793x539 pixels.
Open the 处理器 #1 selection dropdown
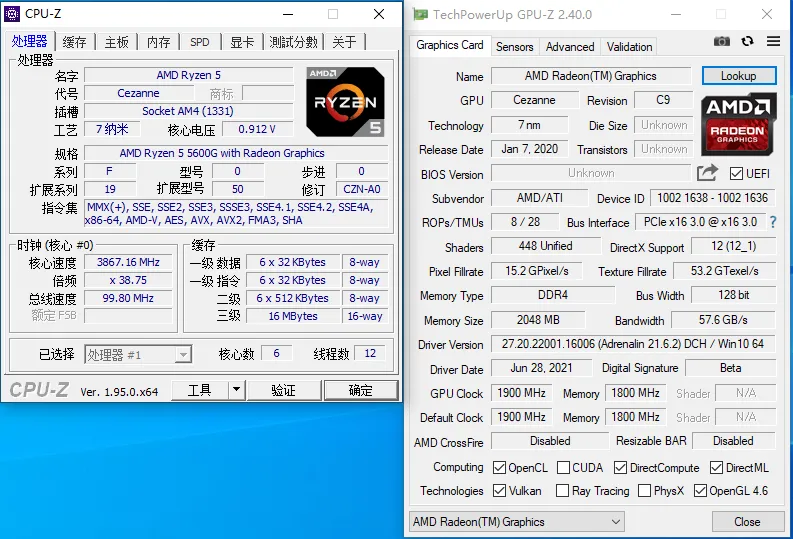click(x=138, y=354)
